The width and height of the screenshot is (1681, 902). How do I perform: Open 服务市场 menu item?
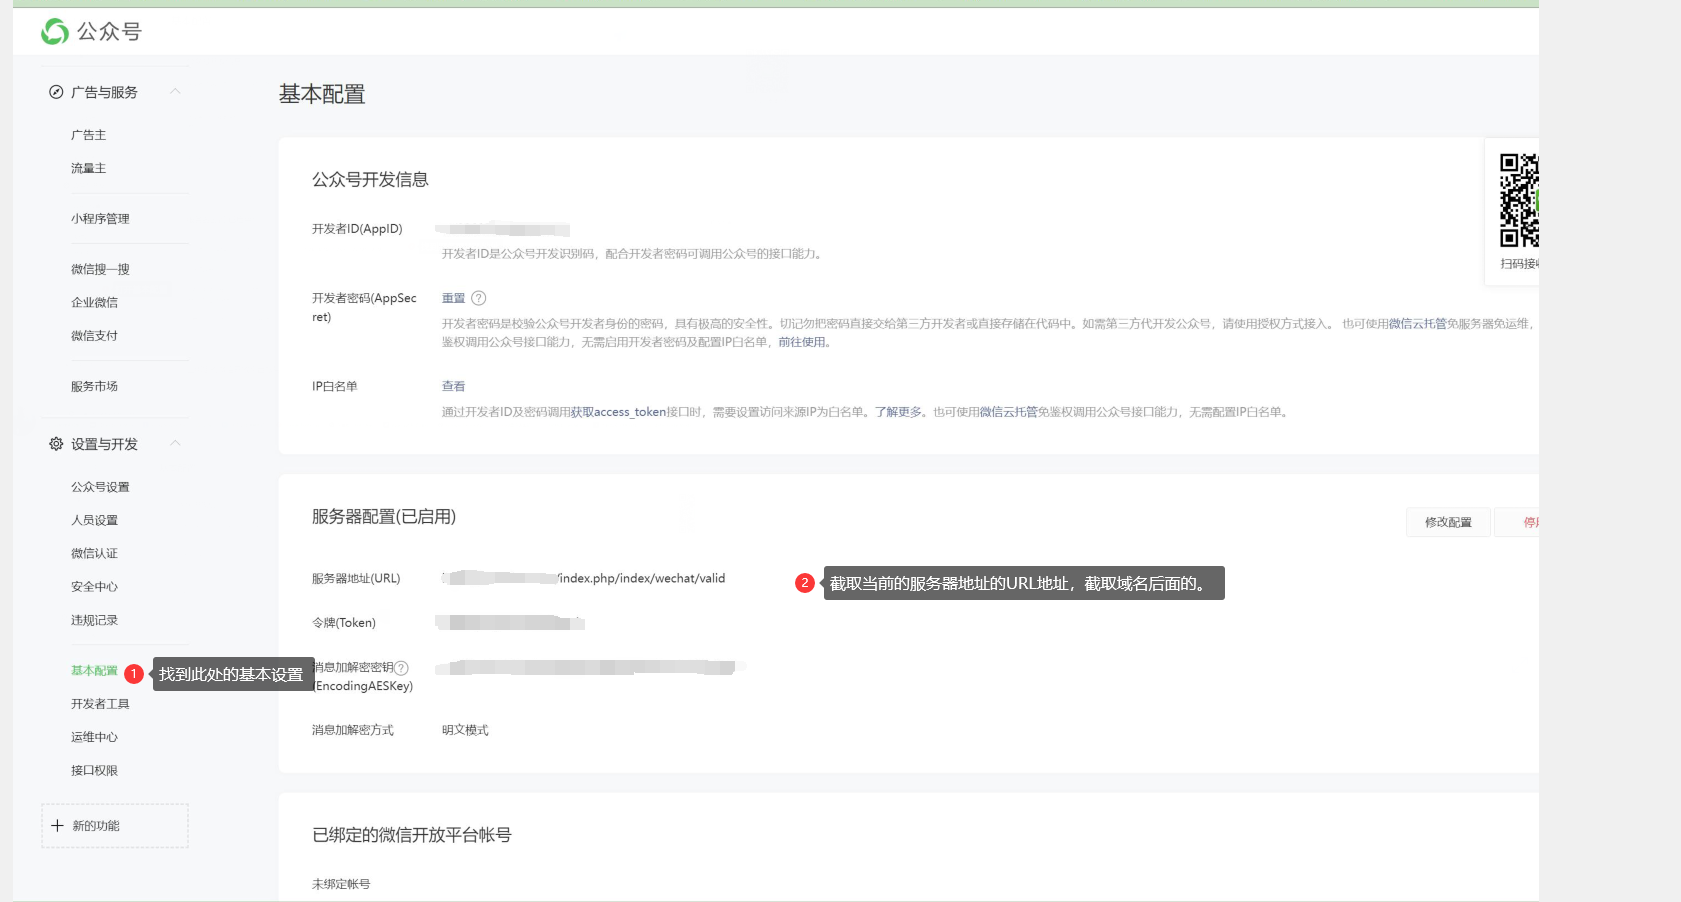coord(94,386)
